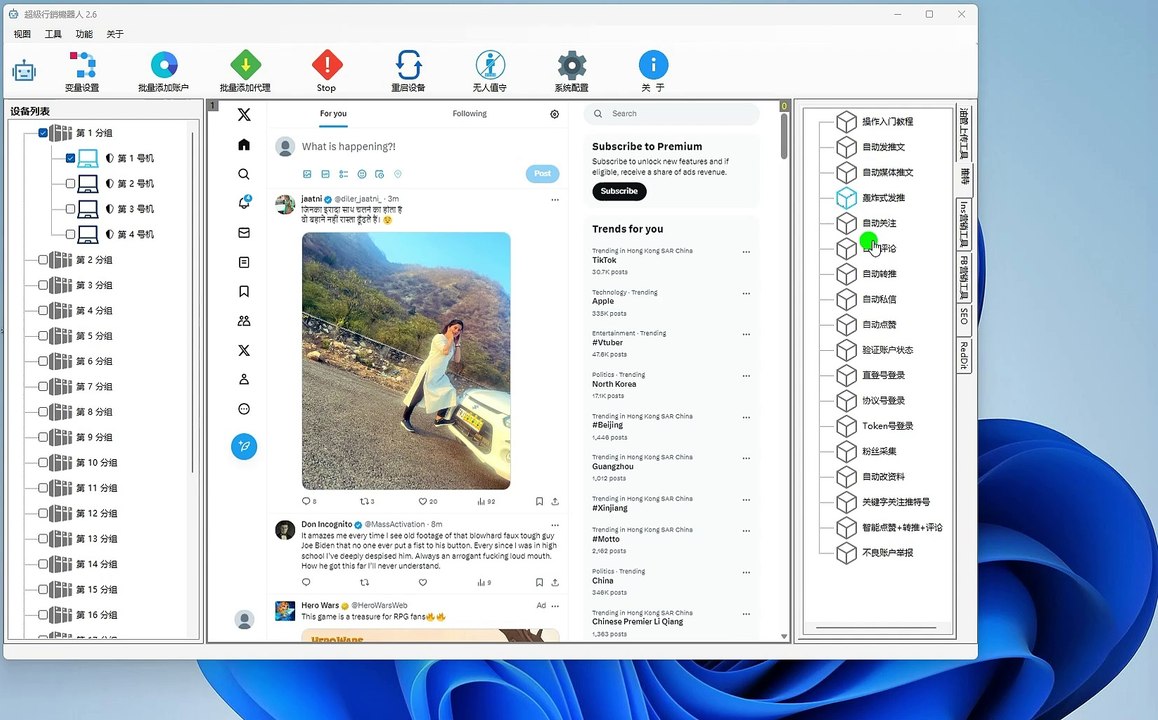Switch to the RedDit vertical tab
Screen dimensions: 1158x720
[964, 355]
